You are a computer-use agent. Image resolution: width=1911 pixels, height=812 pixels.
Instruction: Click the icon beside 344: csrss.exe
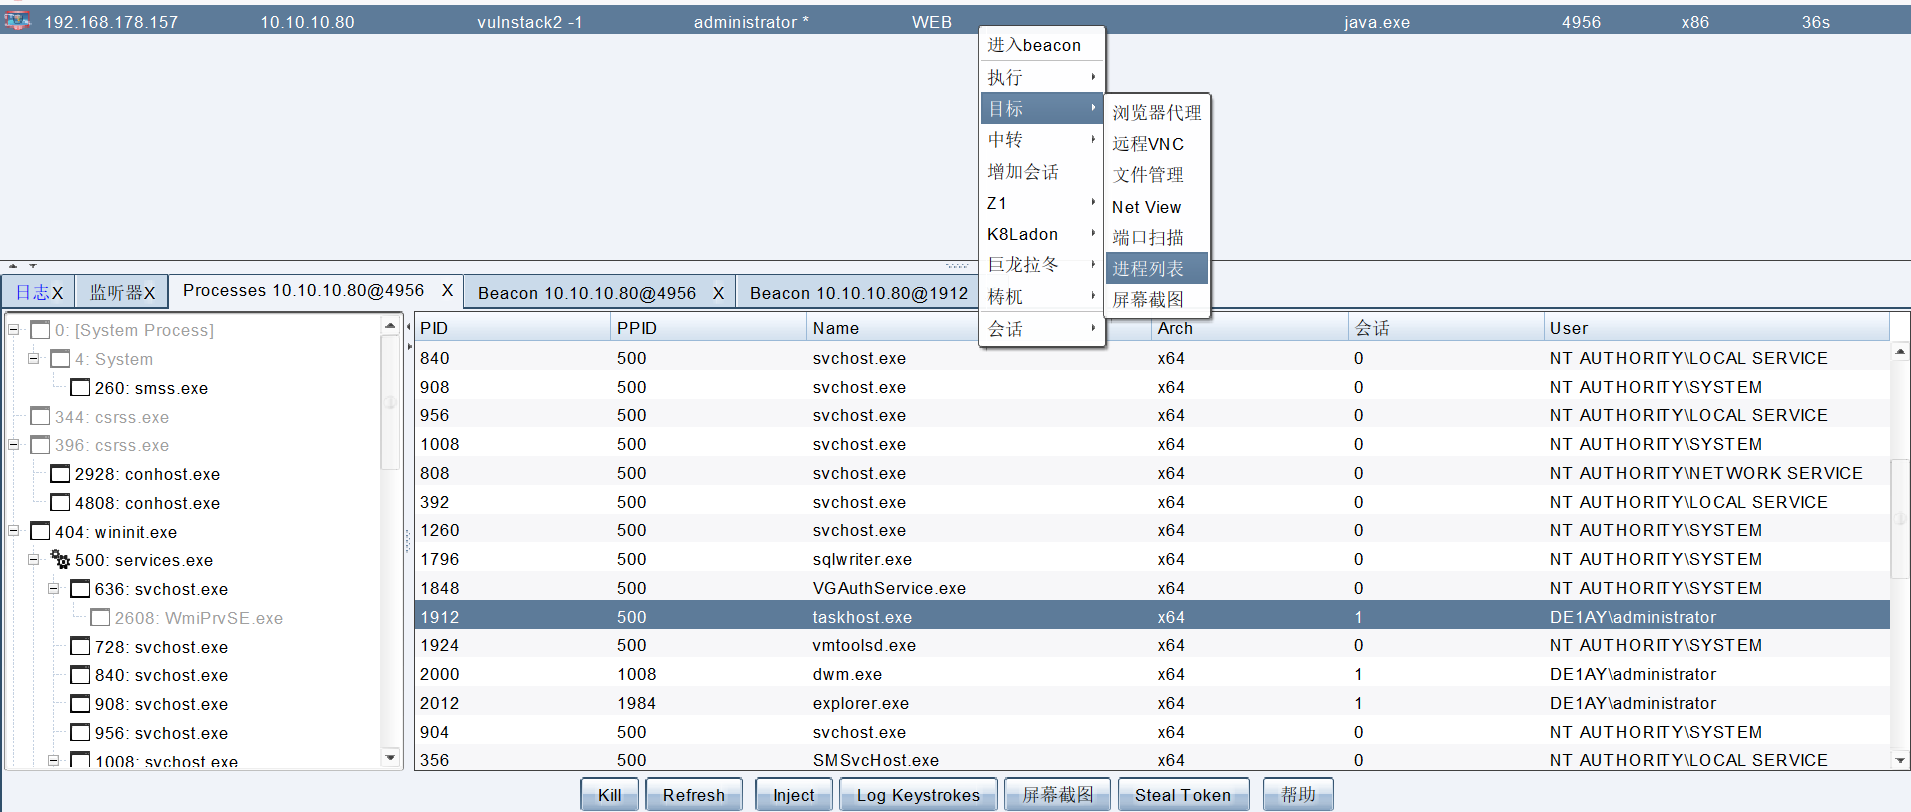[x=40, y=416]
